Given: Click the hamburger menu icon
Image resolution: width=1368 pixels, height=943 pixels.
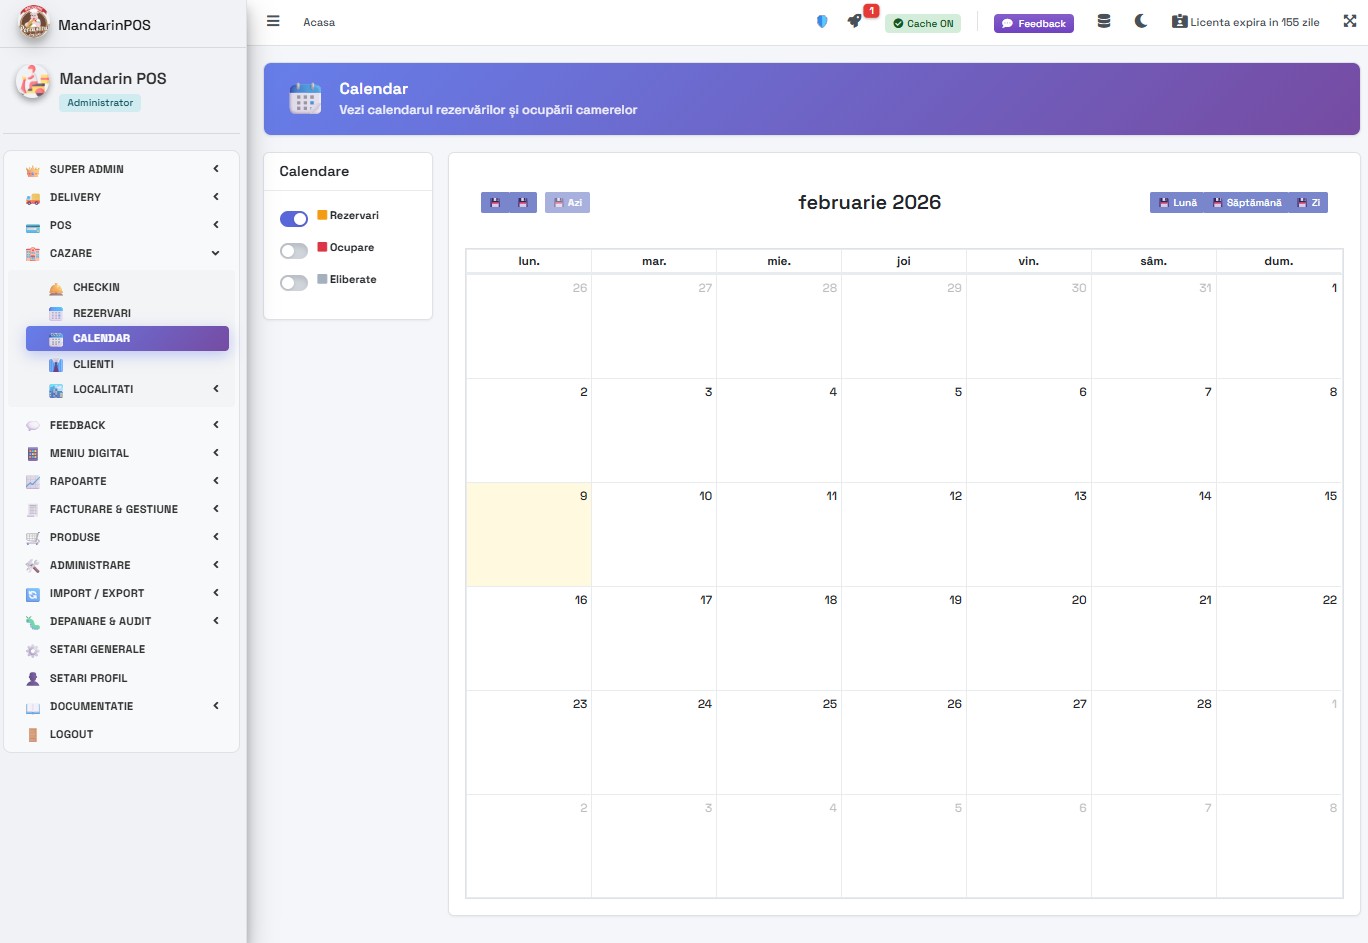Looking at the screenshot, I should click(272, 20).
